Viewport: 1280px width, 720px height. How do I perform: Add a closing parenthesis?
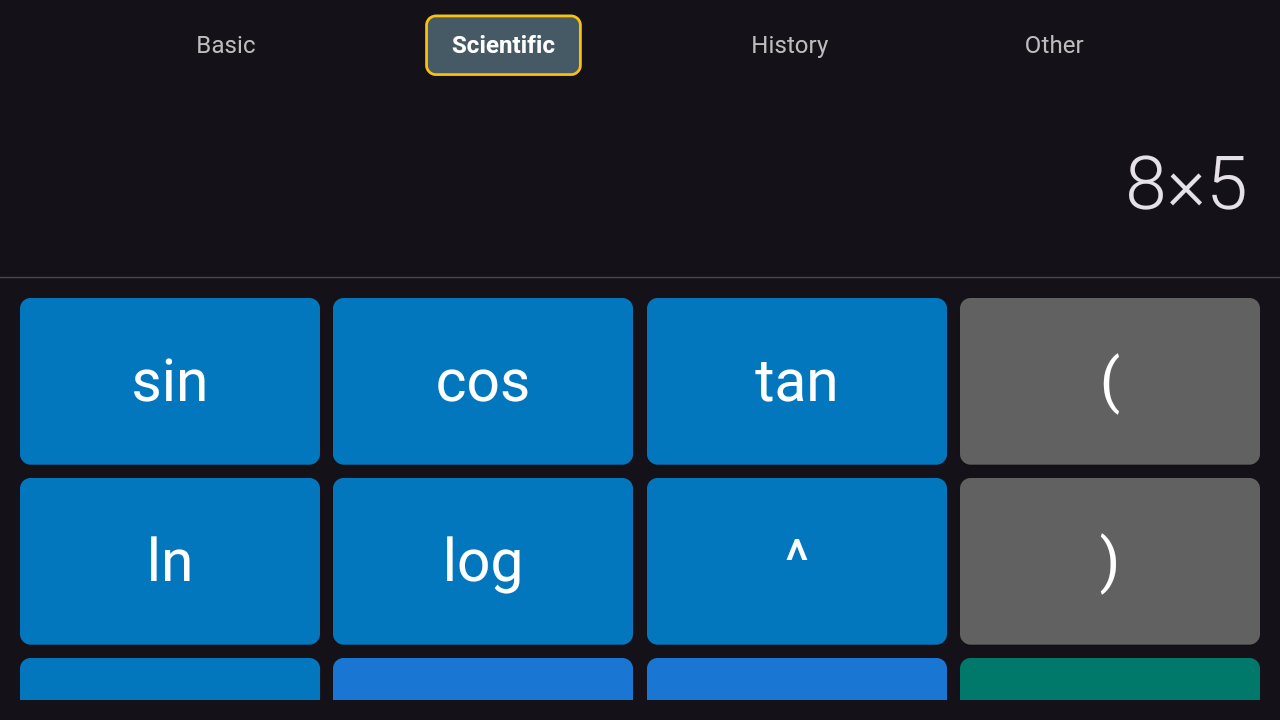coord(1110,561)
